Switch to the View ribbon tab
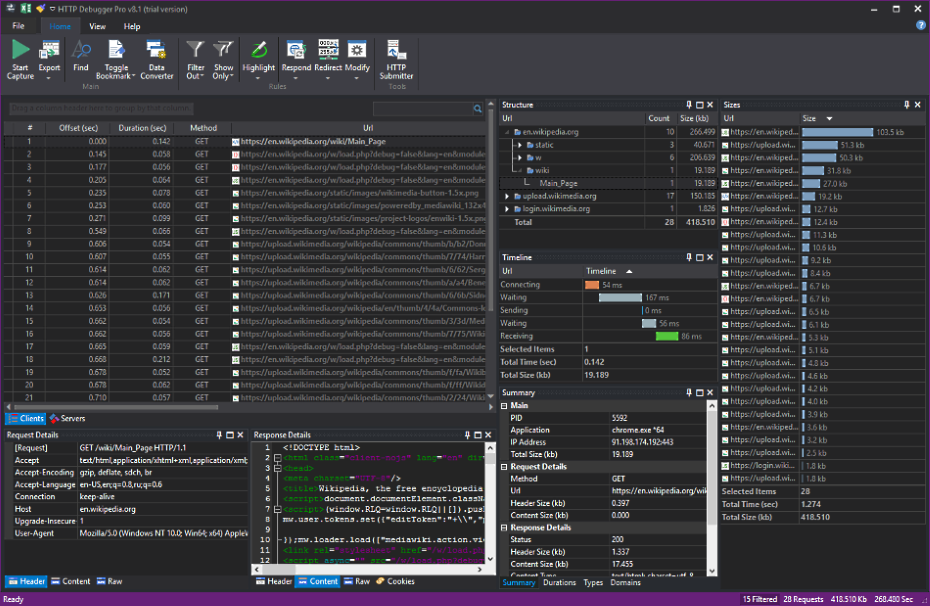Image resolution: width=930 pixels, height=606 pixels. pyautogui.click(x=97, y=26)
